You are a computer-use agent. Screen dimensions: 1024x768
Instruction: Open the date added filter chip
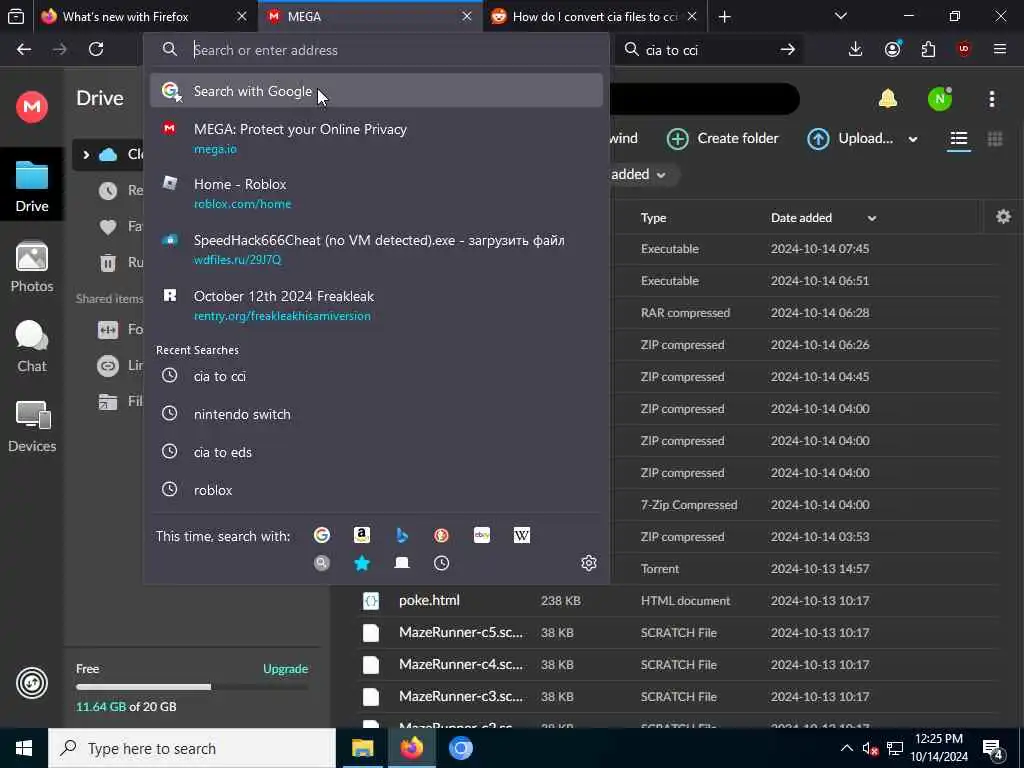click(x=638, y=174)
